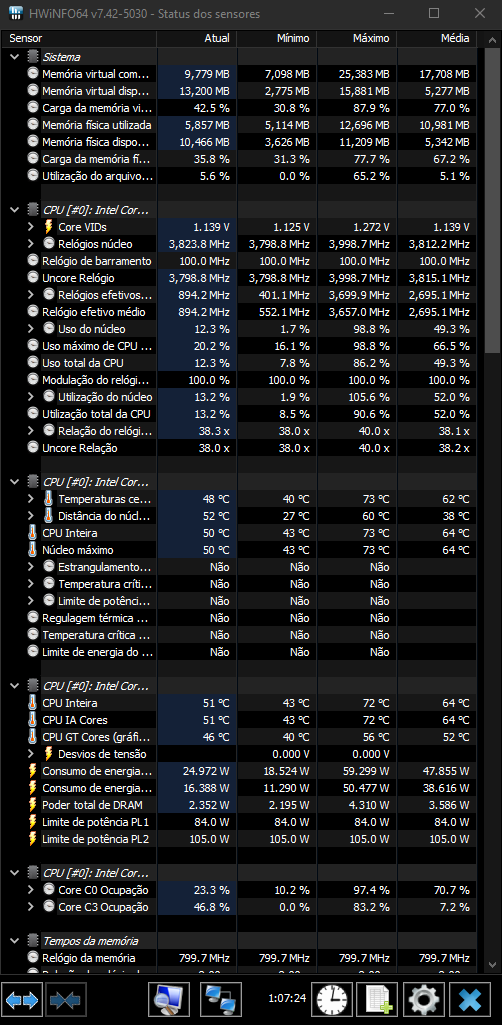
Task: Expand the Core VIDs entry
Action: coord(31,227)
